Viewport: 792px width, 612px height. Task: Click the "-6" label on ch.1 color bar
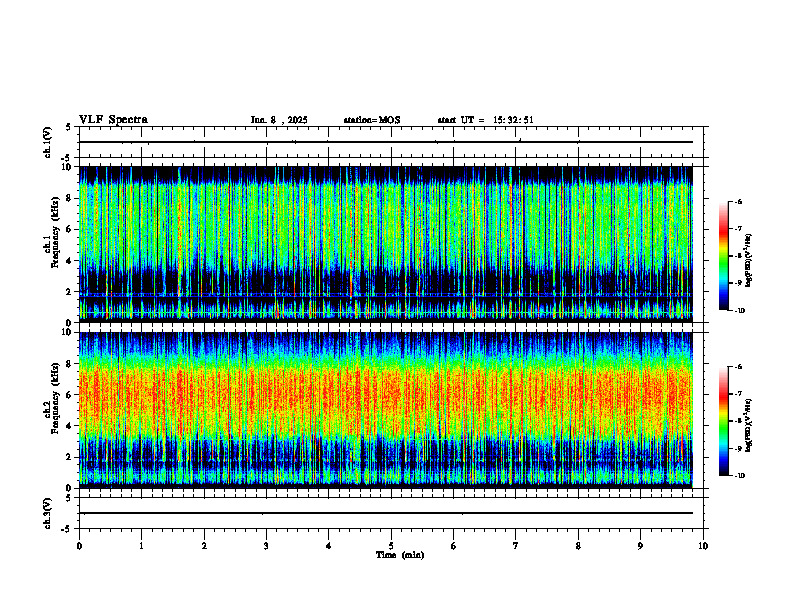click(x=738, y=201)
